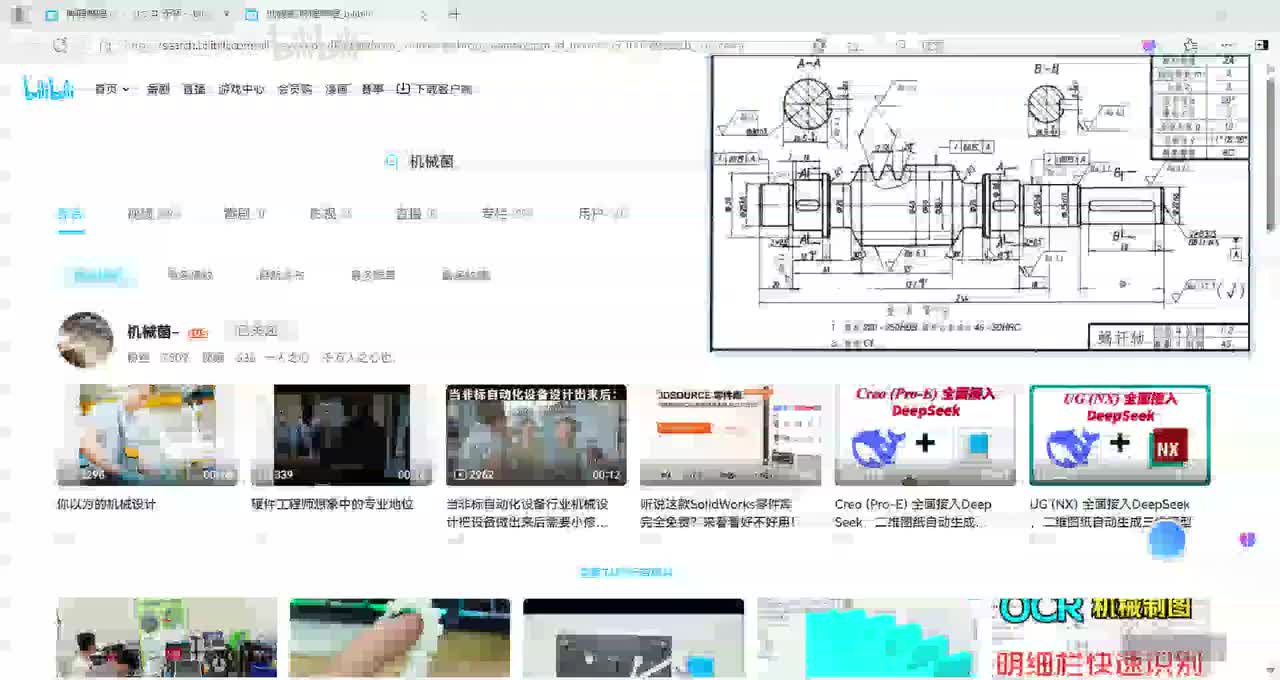This screenshot has height=680, width=1280.
Task: Close the second browser tab
Action: coord(424,15)
